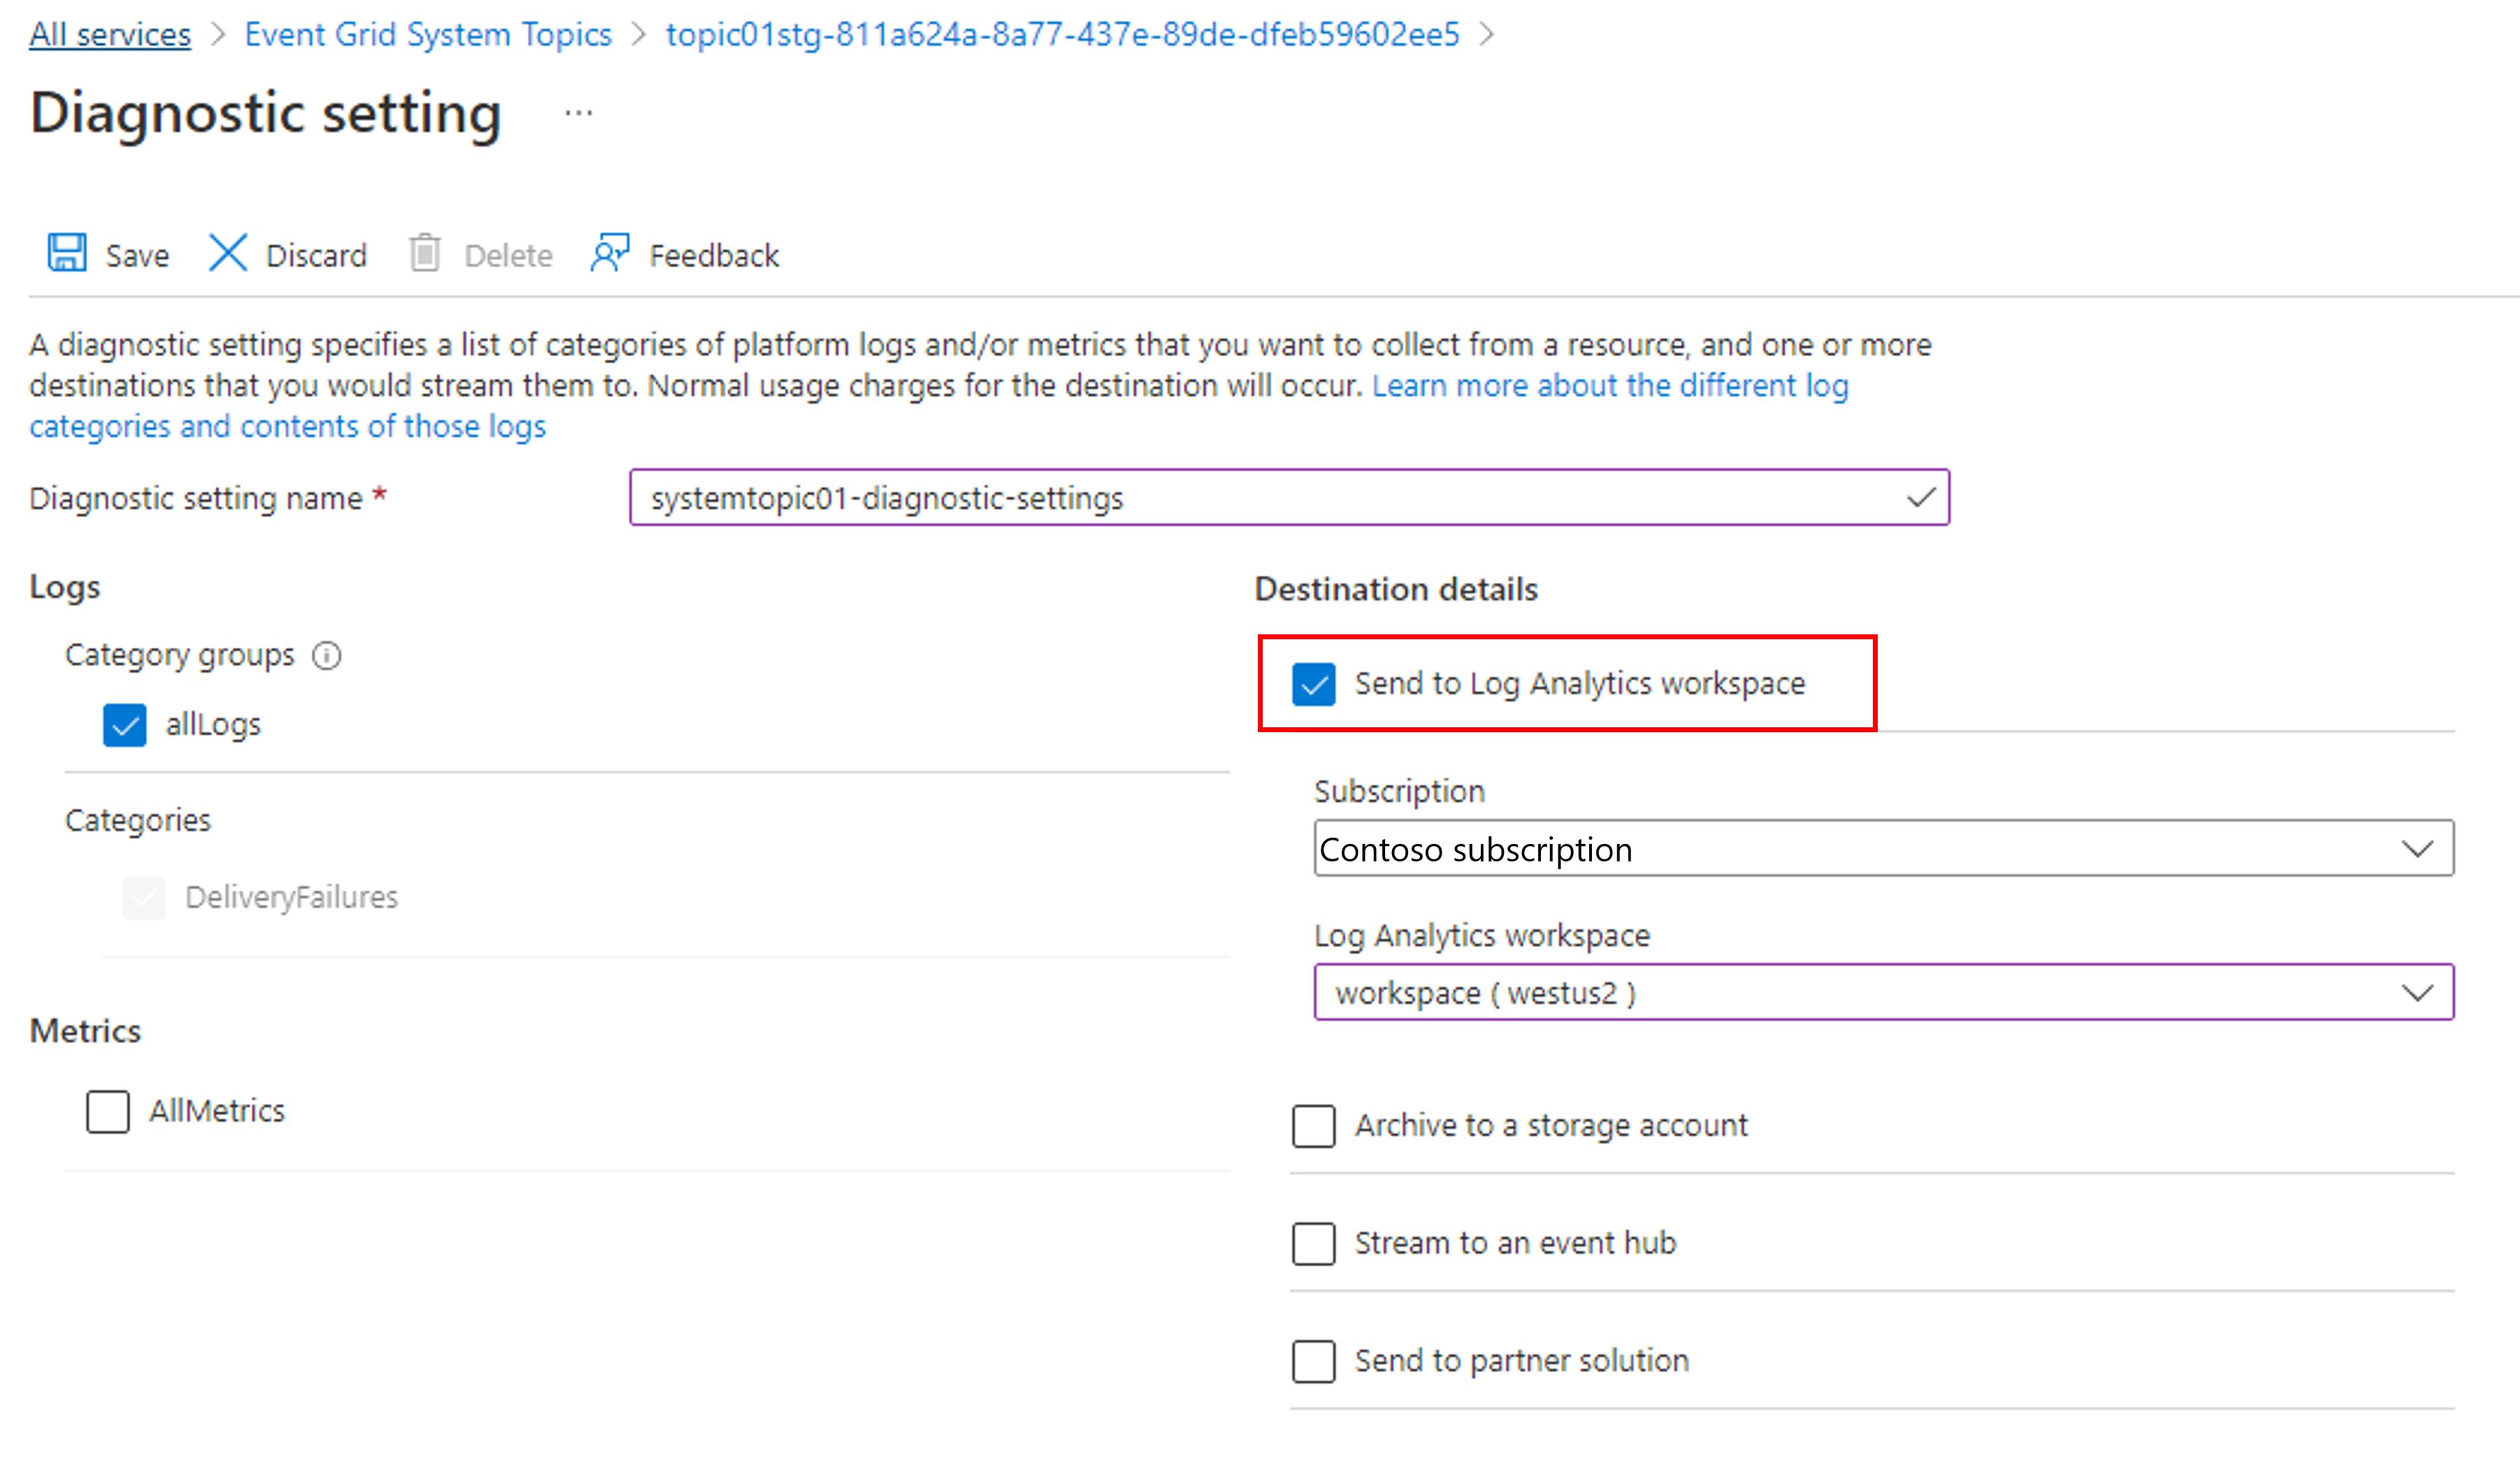Toggle the allLogs category group checkbox

pos(127,722)
